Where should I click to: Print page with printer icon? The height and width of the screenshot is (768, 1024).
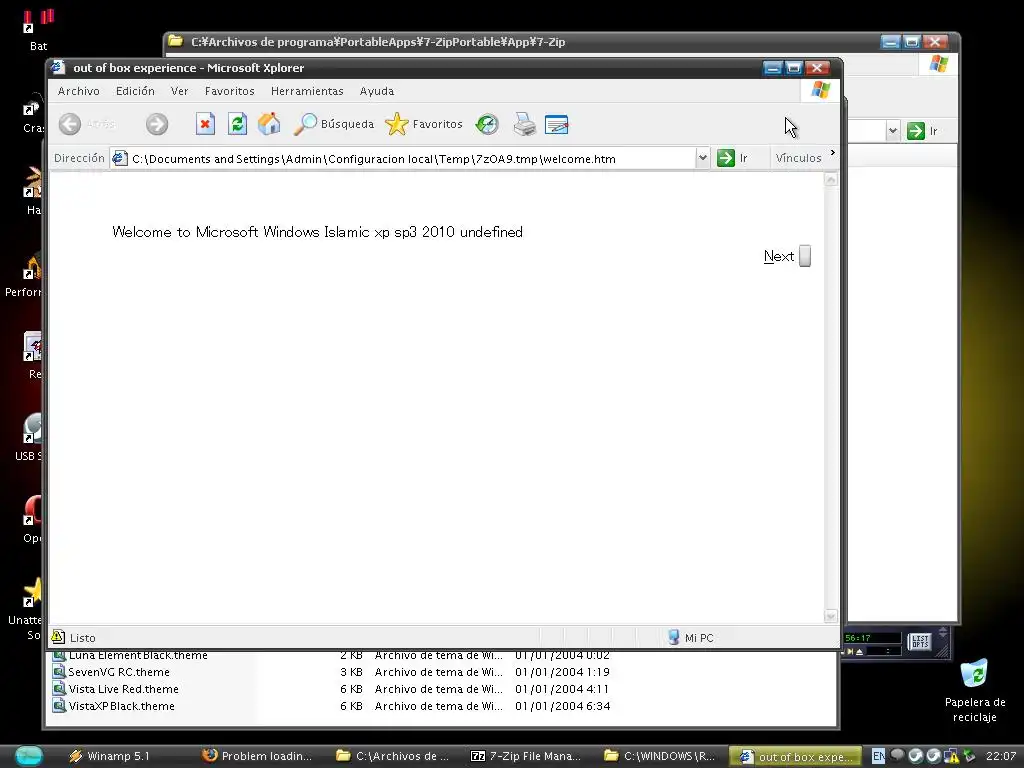click(524, 124)
